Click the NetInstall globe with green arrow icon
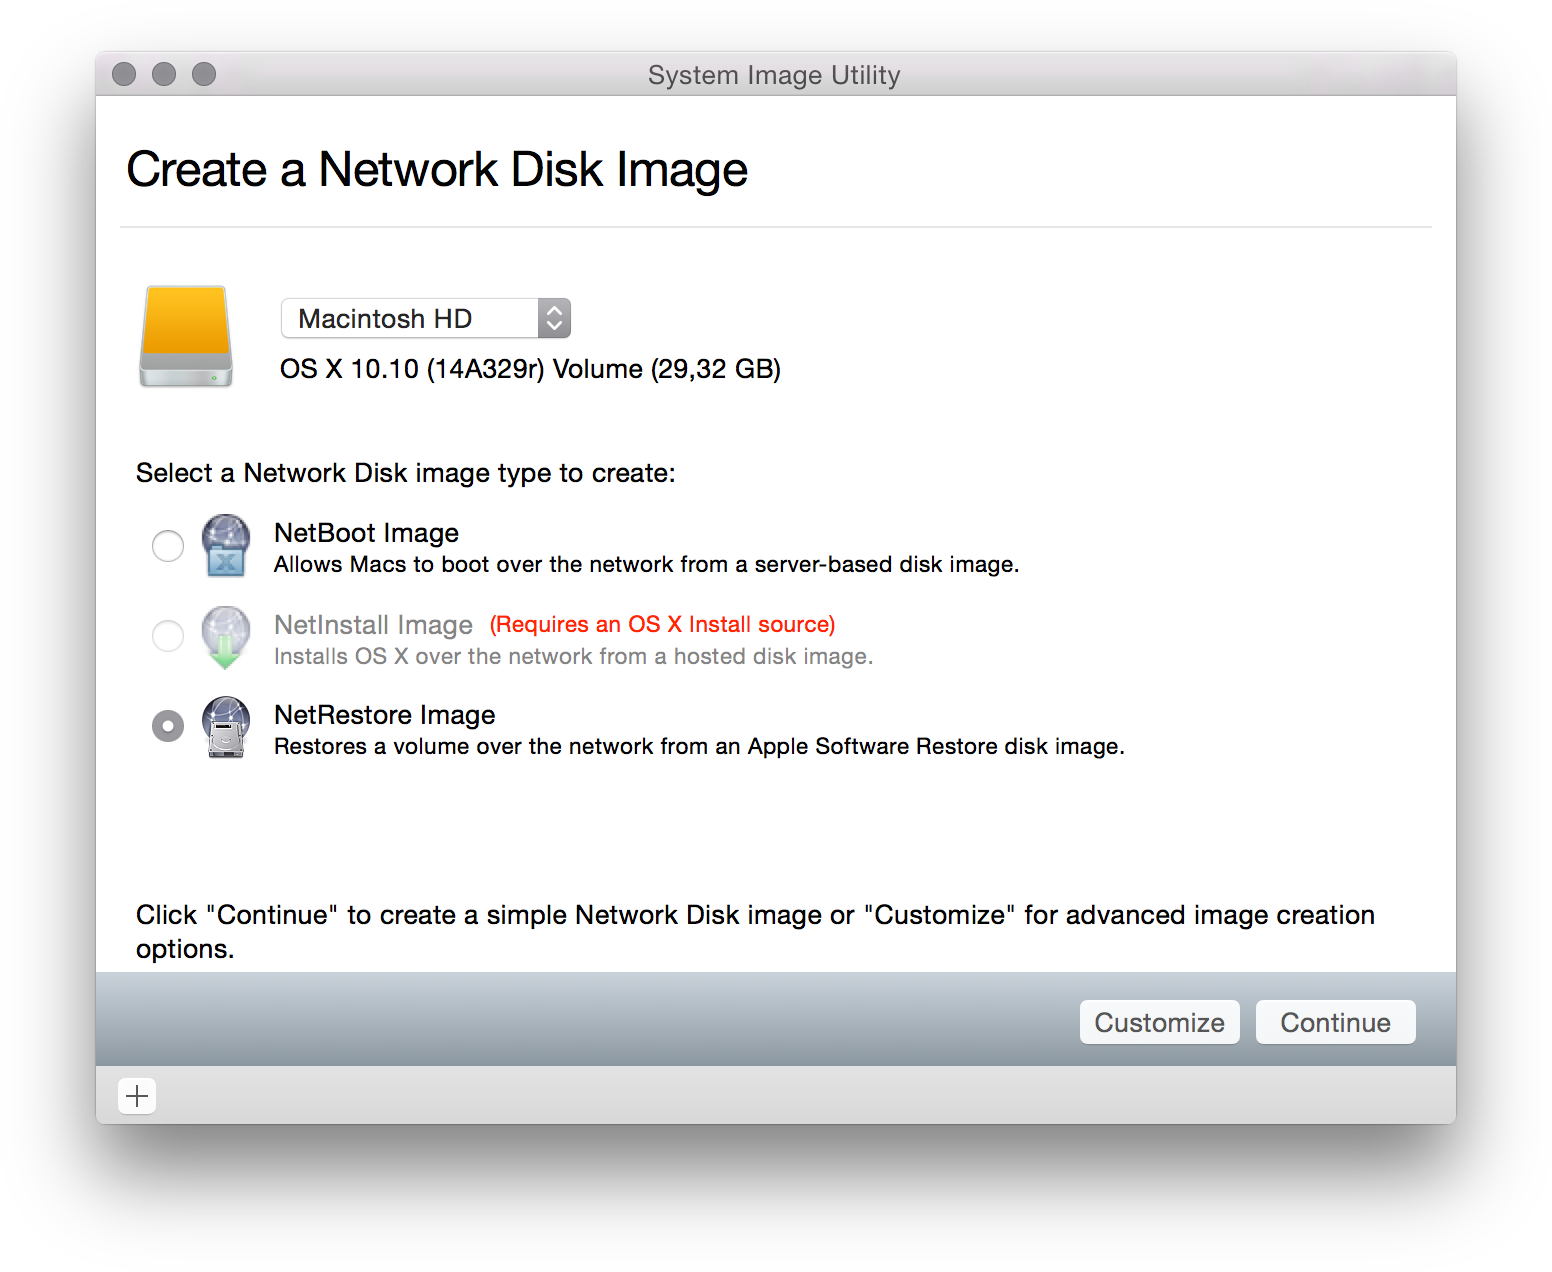The width and height of the screenshot is (1552, 1272). (226, 637)
